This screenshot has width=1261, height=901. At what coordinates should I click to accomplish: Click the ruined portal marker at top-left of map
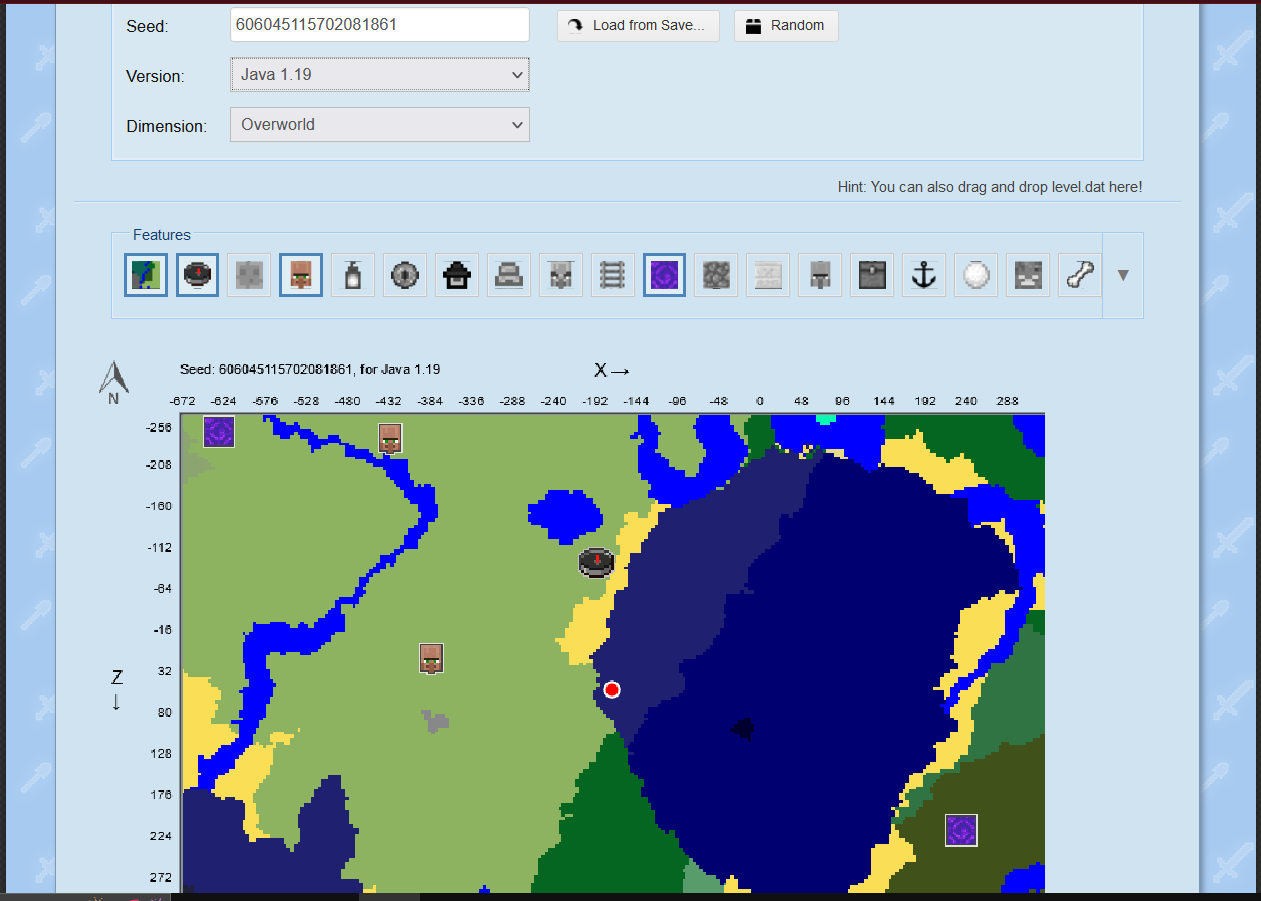point(219,432)
